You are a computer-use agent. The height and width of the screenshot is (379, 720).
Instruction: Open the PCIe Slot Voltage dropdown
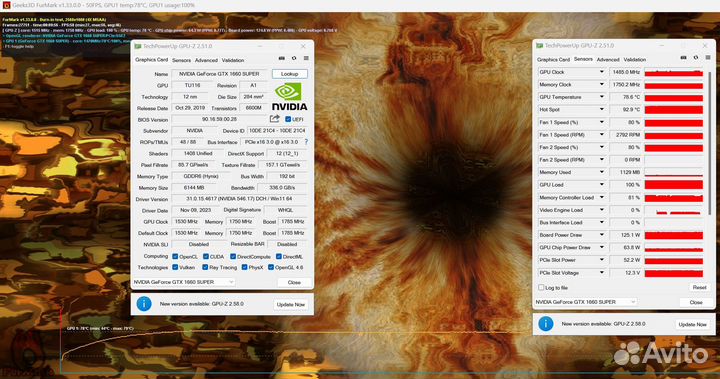[x=602, y=272]
